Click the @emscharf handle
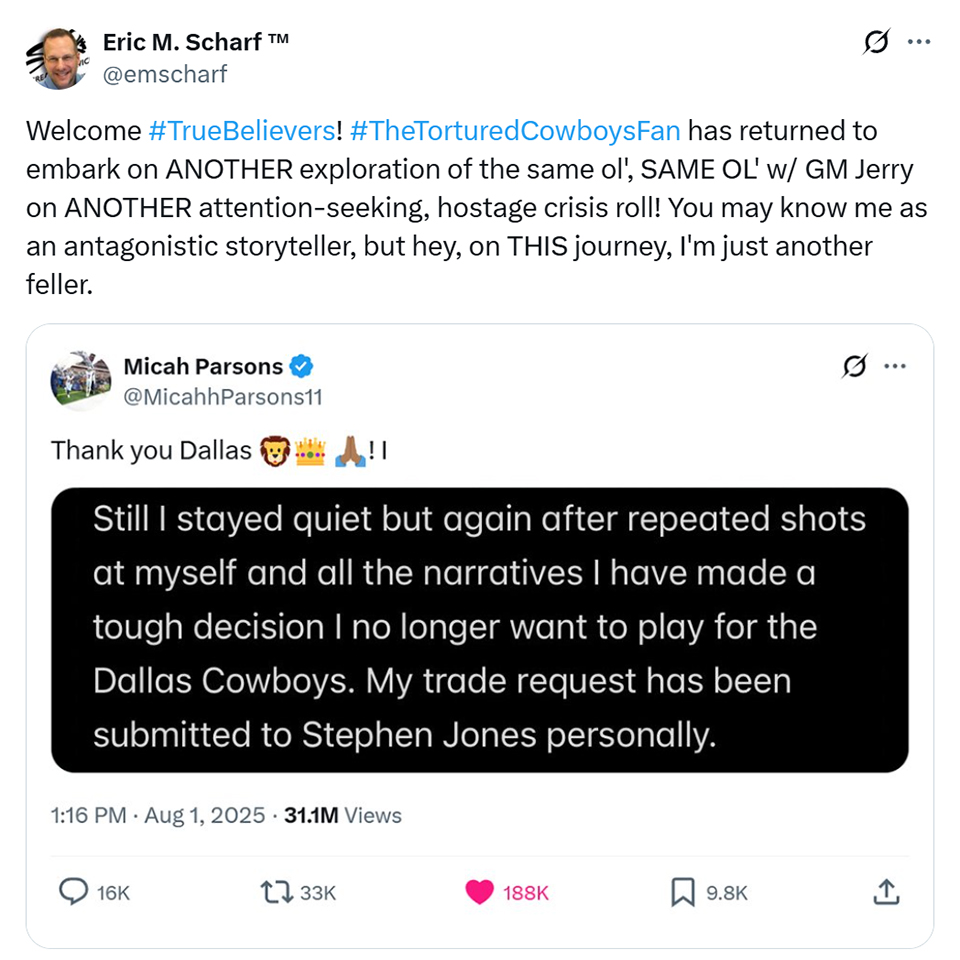 click(165, 74)
